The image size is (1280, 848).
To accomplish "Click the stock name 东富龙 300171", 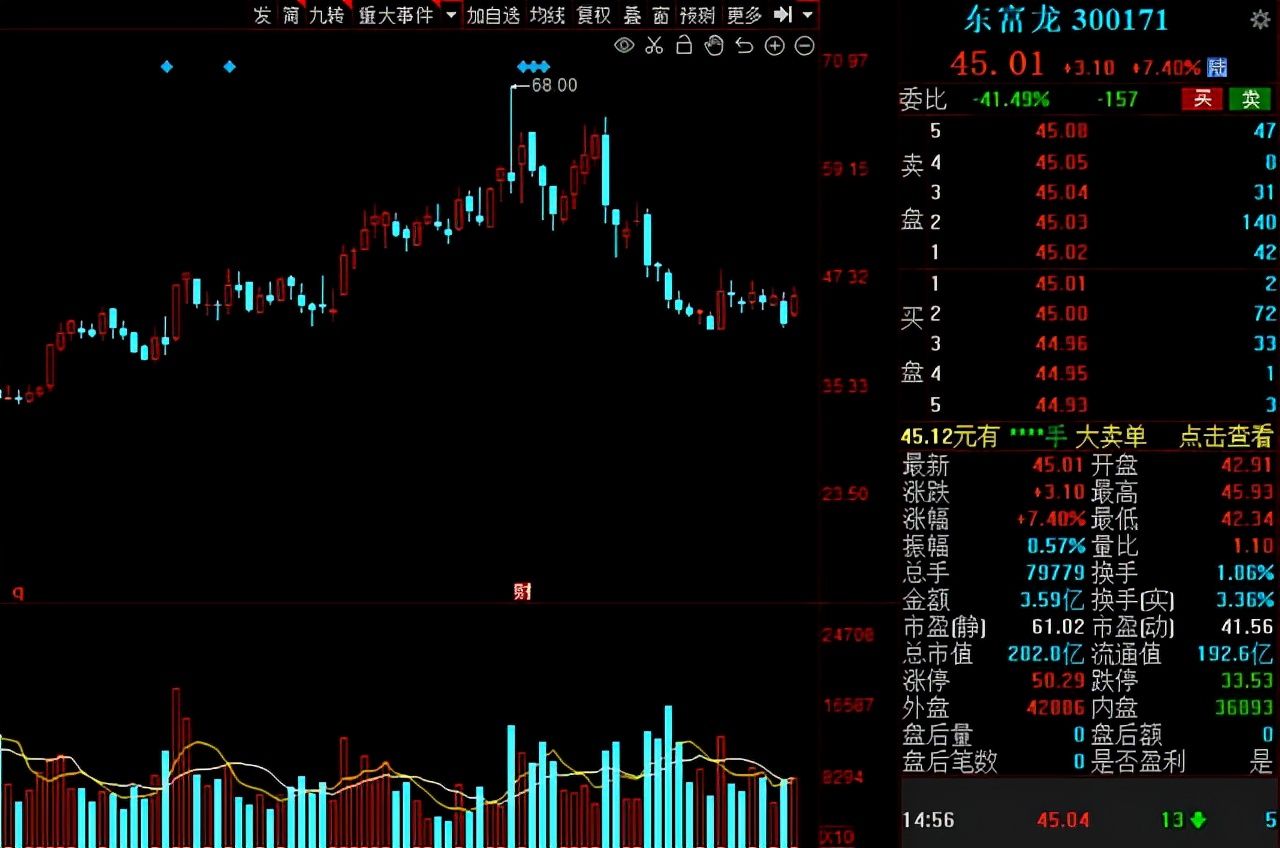I will [x=1066, y=19].
